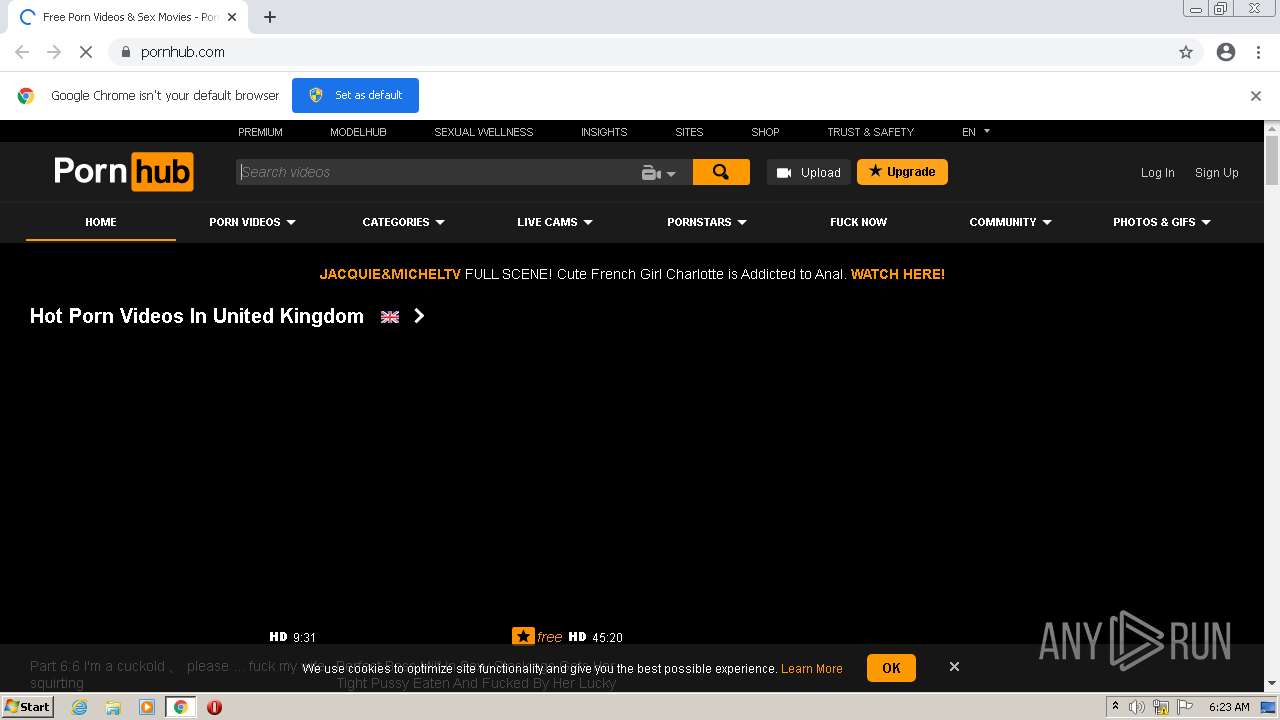Screen dimensions: 1280x720
Task: Select the HOME navigation tab
Action: coord(101,222)
